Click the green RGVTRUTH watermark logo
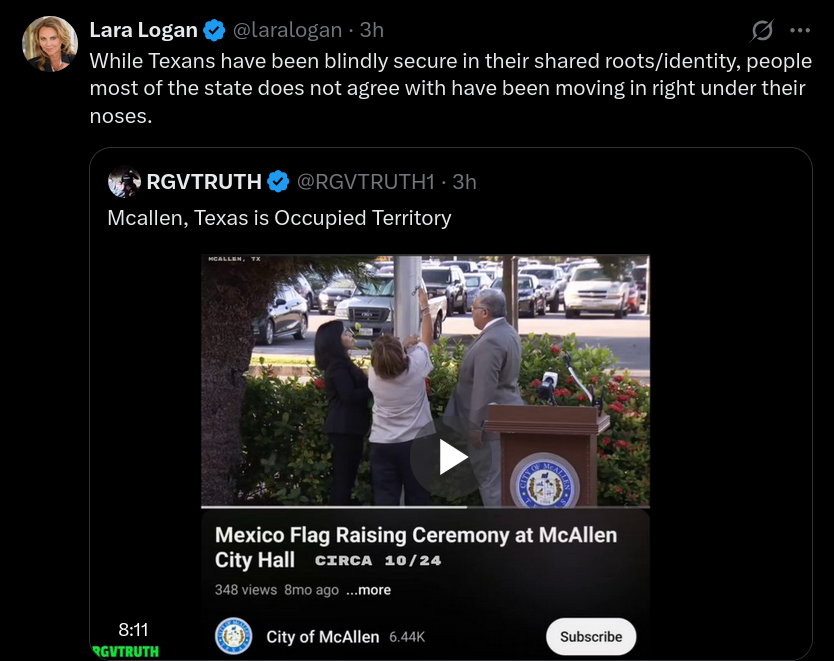834x661 pixels. click(x=126, y=651)
